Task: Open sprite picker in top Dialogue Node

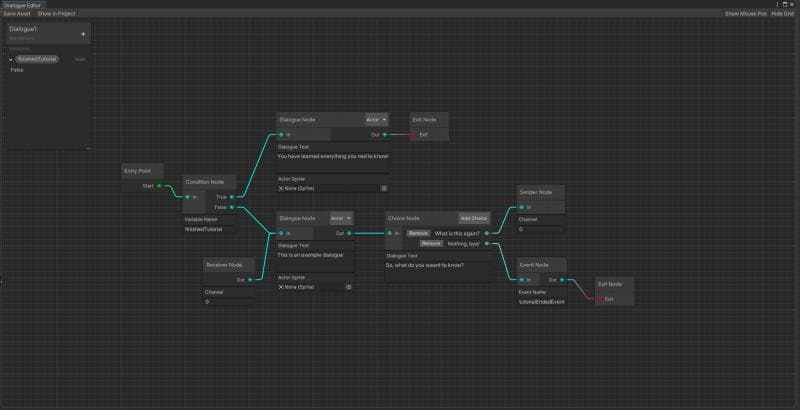Action: [x=384, y=188]
